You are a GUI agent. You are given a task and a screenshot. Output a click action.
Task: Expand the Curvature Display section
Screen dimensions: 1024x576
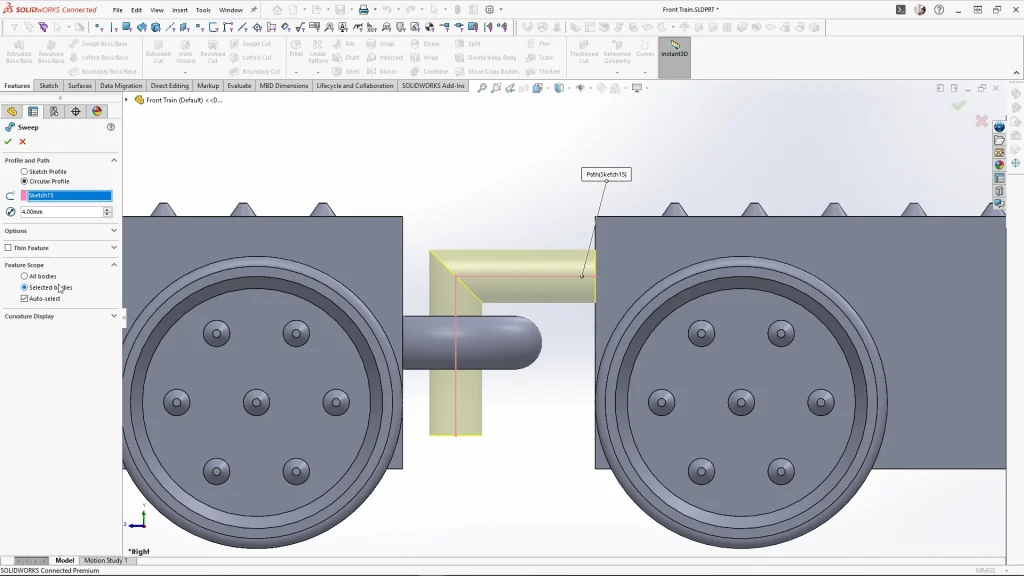coord(113,316)
